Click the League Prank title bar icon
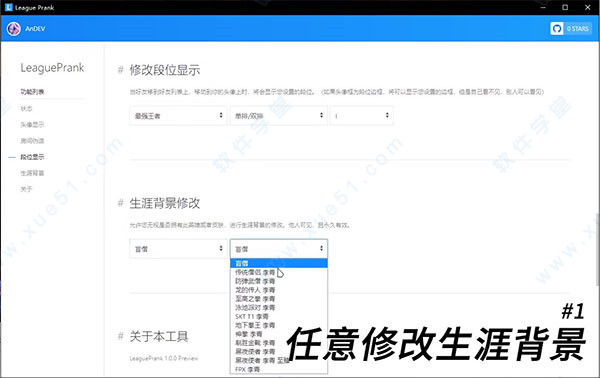 point(8,7)
